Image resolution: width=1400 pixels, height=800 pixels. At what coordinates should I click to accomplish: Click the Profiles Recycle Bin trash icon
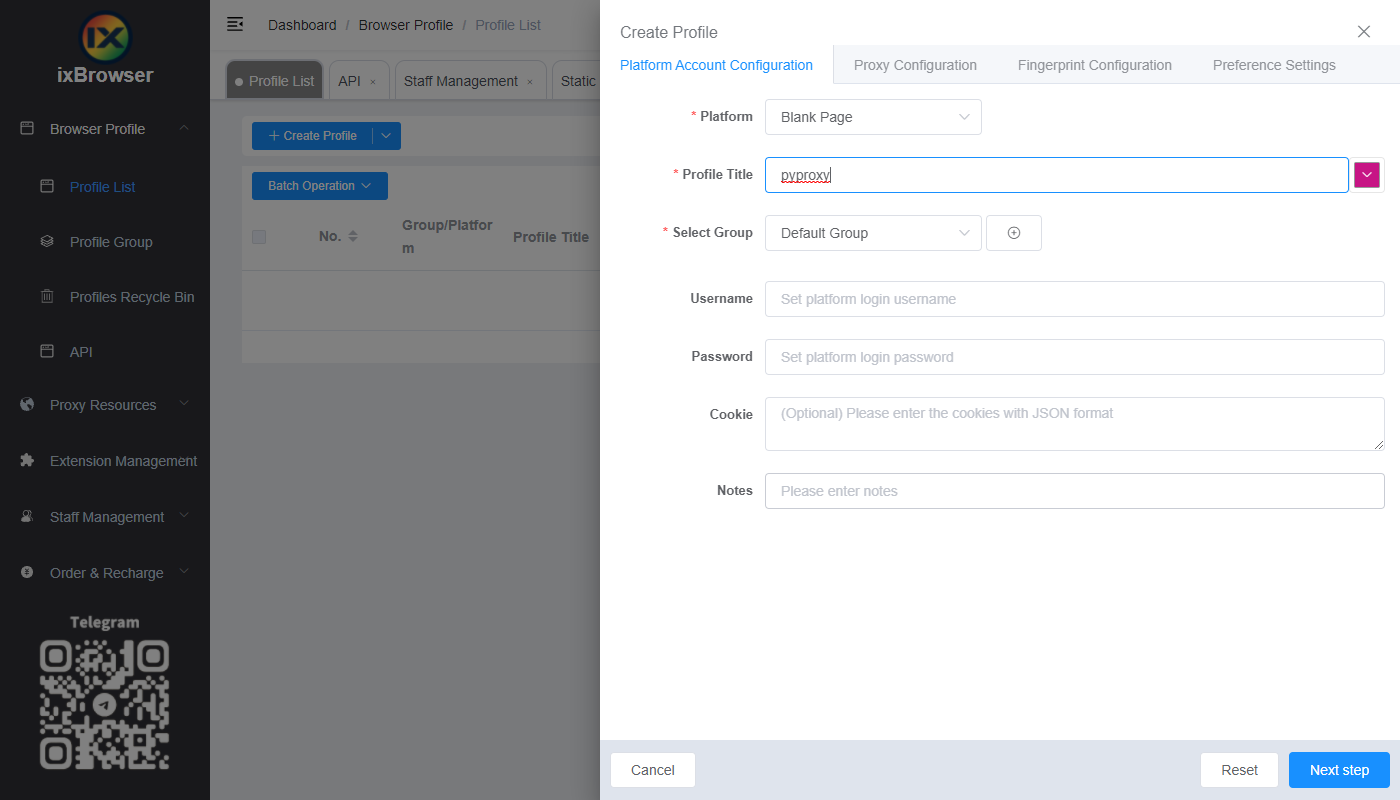tap(47, 296)
